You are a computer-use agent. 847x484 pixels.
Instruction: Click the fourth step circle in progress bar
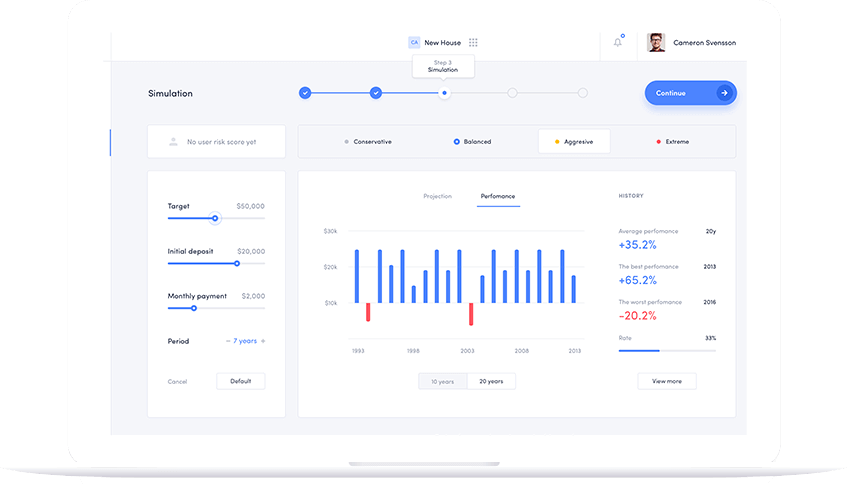pyautogui.click(x=512, y=93)
